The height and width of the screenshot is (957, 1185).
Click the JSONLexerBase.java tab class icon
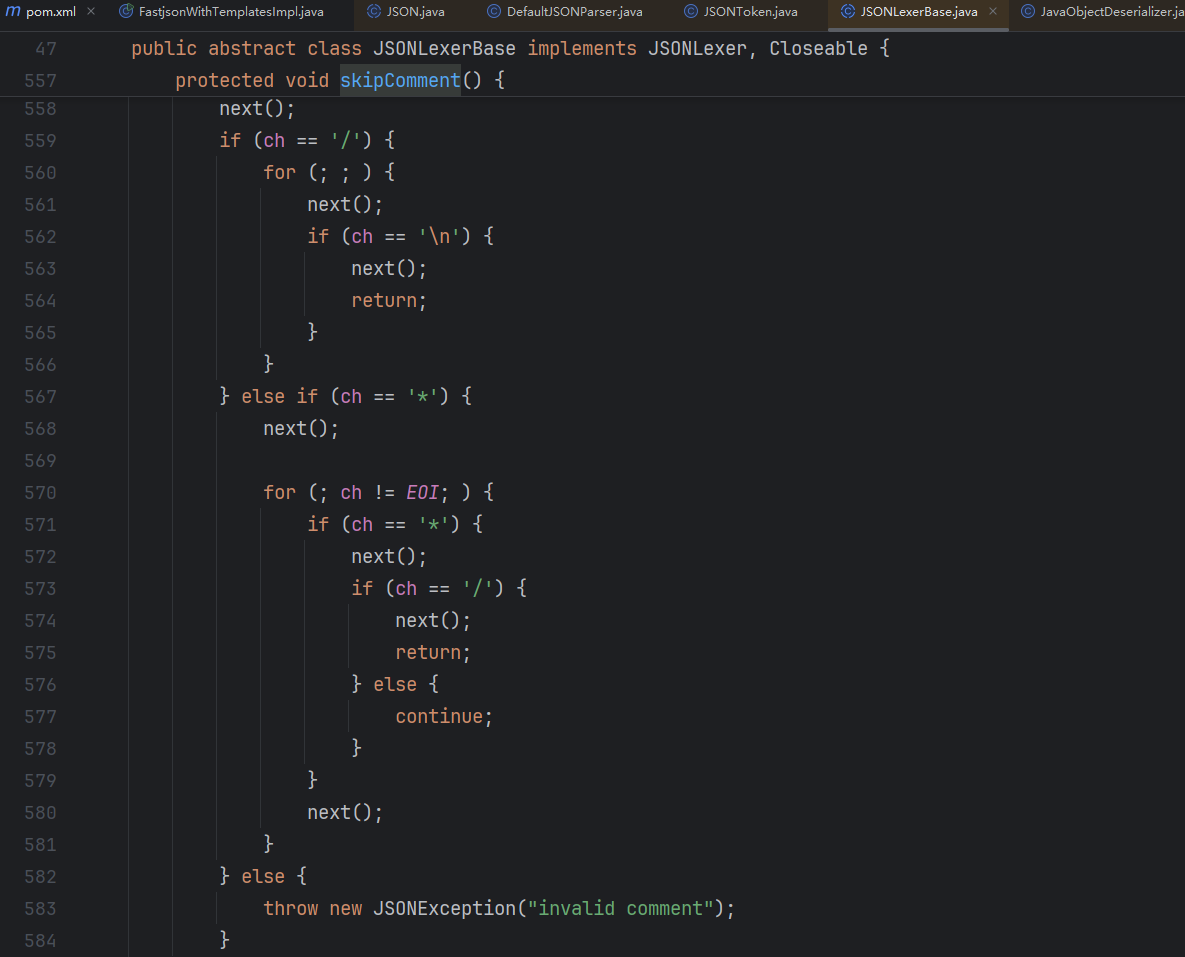point(847,12)
